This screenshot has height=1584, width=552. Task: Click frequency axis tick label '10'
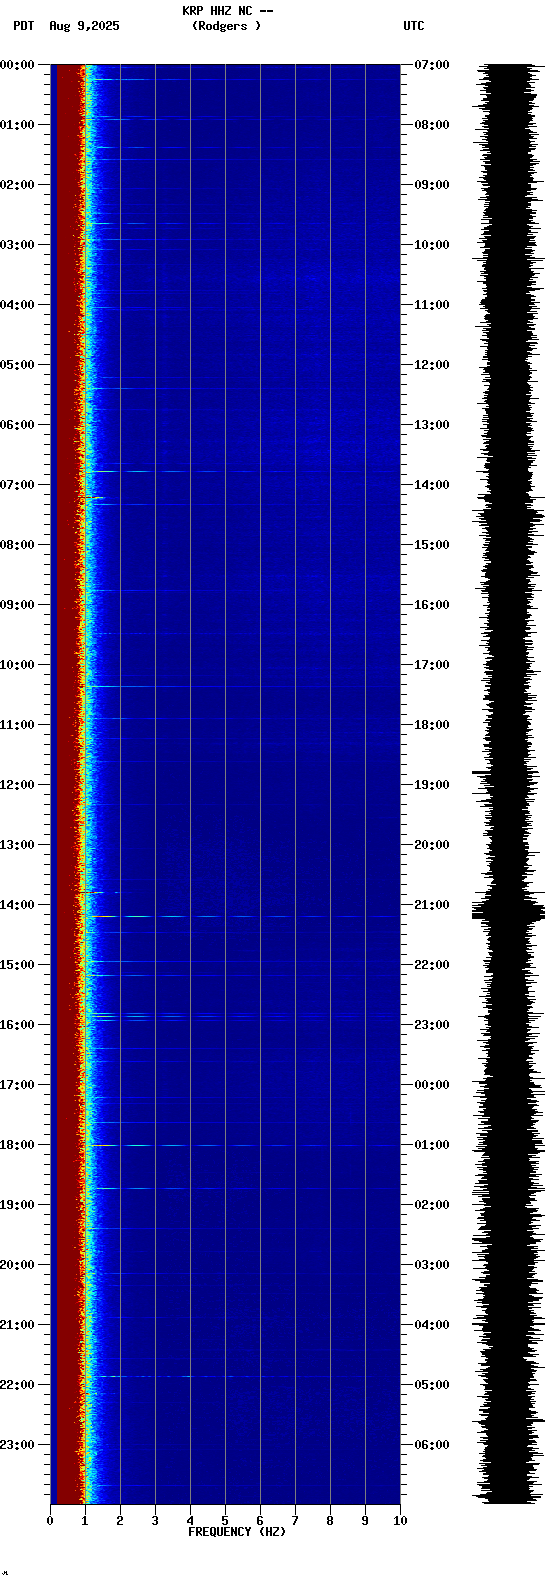[x=400, y=1521]
